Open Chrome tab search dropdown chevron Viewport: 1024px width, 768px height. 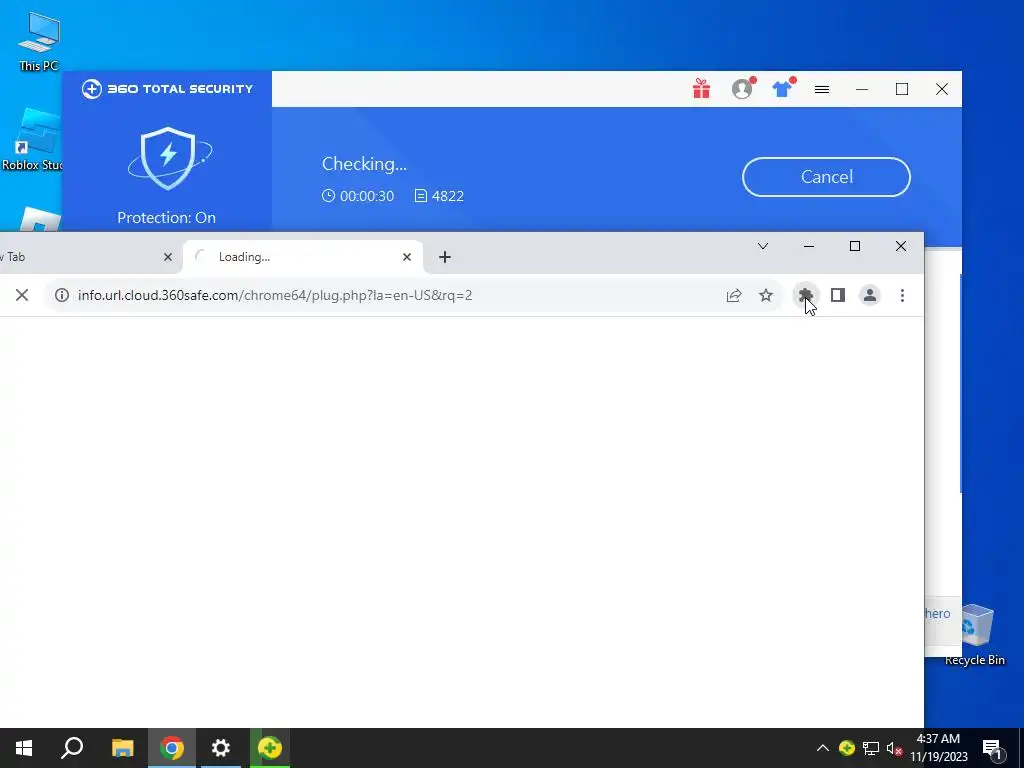pos(763,246)
